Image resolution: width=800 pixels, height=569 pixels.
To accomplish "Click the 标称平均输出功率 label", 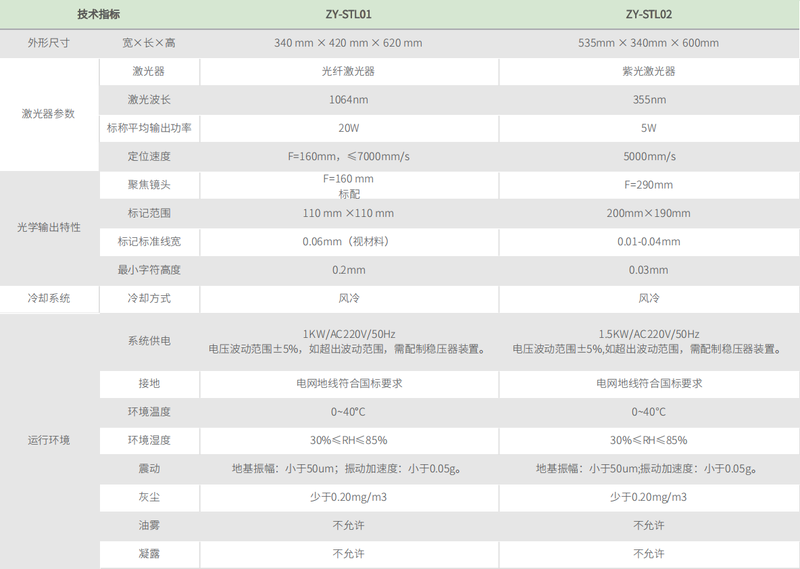I will (x=149, y=128).
